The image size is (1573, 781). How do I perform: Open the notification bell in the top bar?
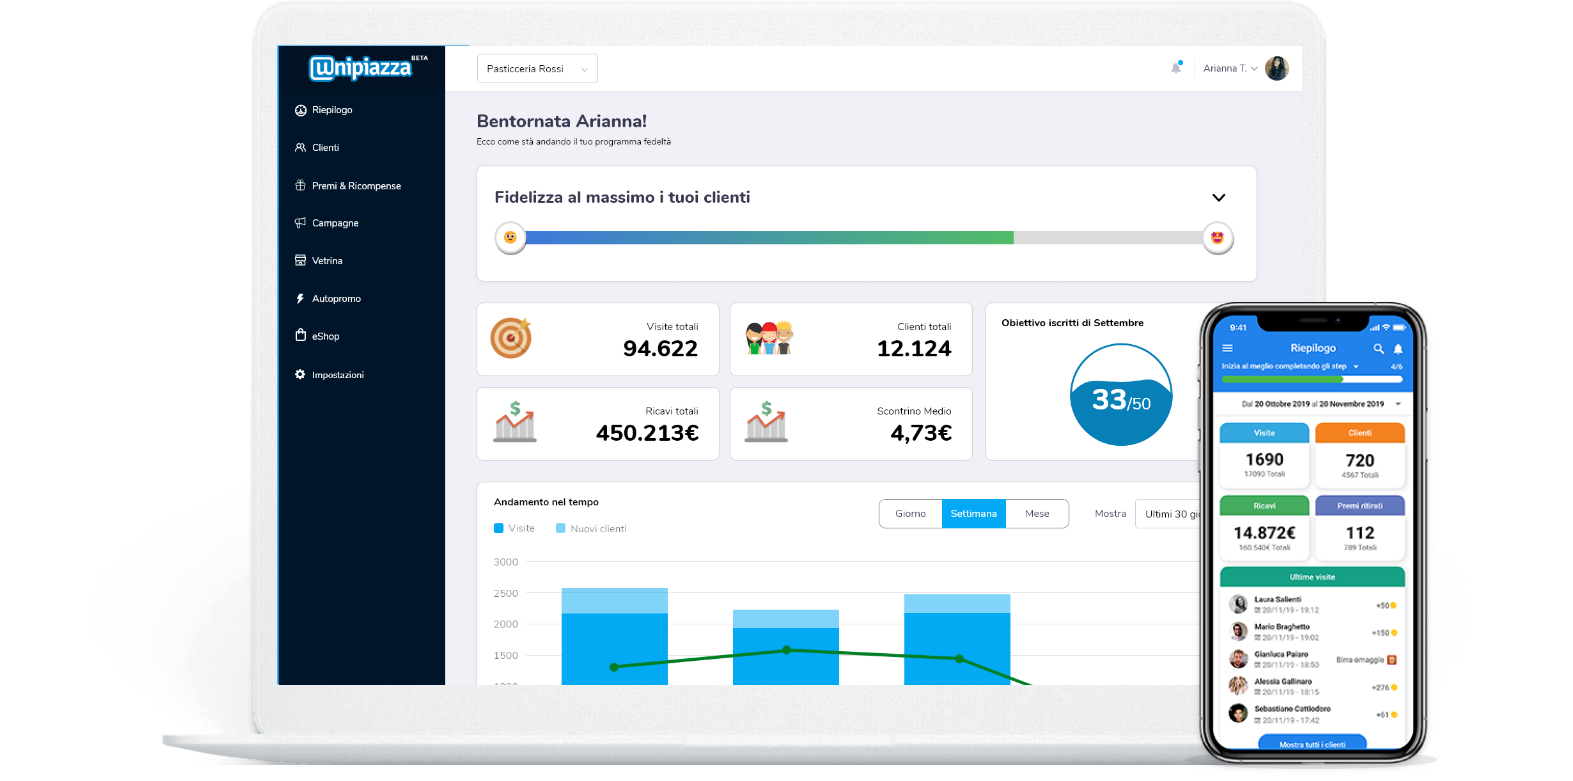point(1176,68)
